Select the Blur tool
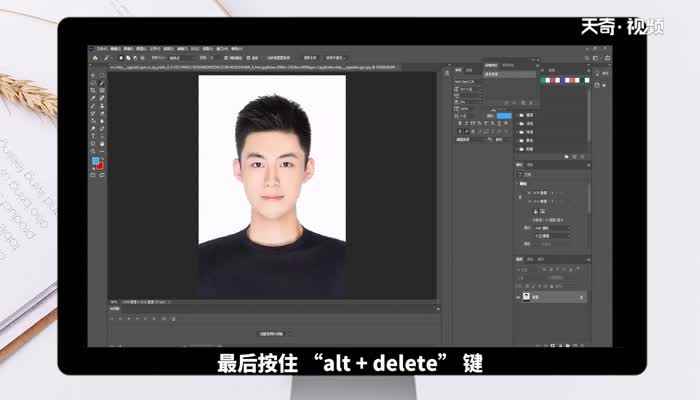Viewport: 700px width, 400px height. [x=102, y=121]
